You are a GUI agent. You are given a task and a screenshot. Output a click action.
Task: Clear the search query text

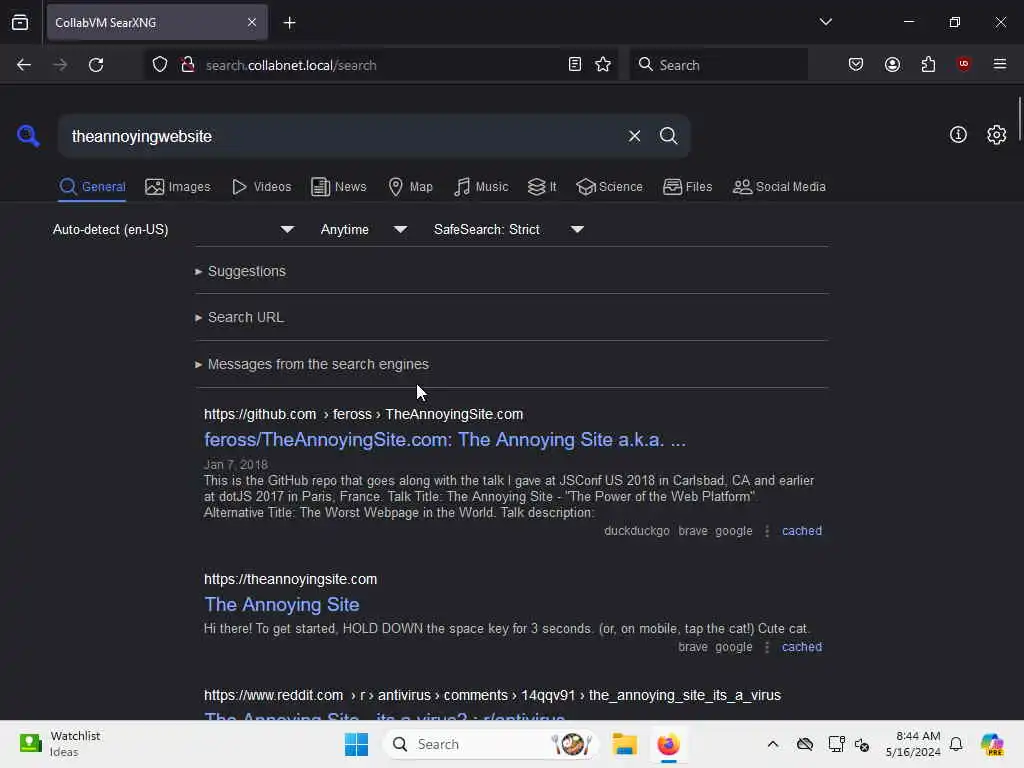[x=634, y=136]
